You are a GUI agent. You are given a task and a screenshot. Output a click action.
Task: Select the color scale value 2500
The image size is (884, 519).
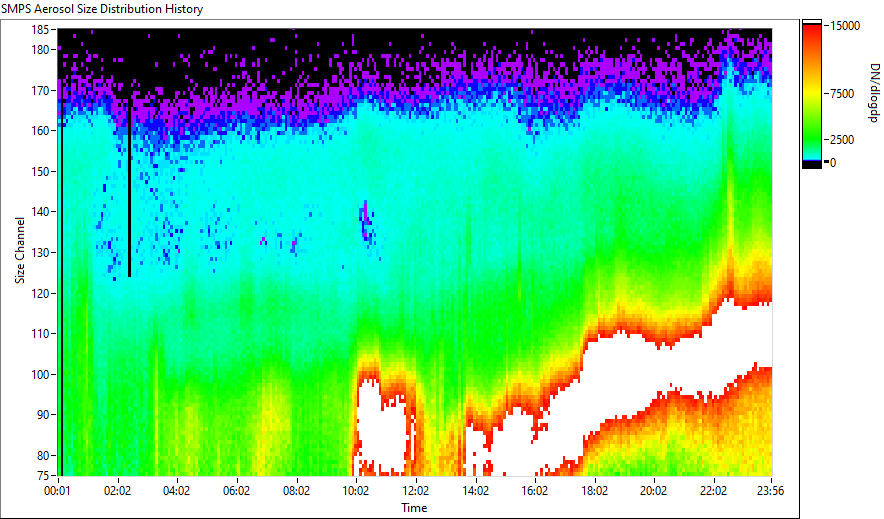tap(842, 140)
